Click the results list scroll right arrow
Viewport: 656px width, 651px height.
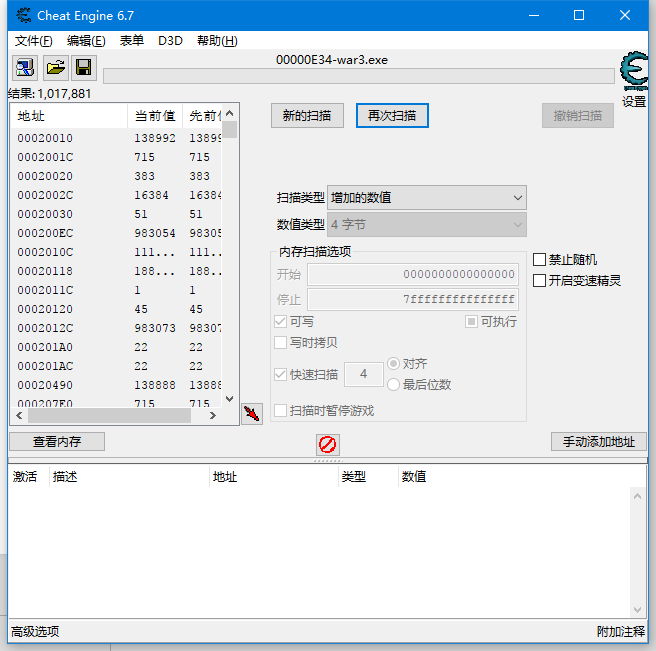pos(213,415)
